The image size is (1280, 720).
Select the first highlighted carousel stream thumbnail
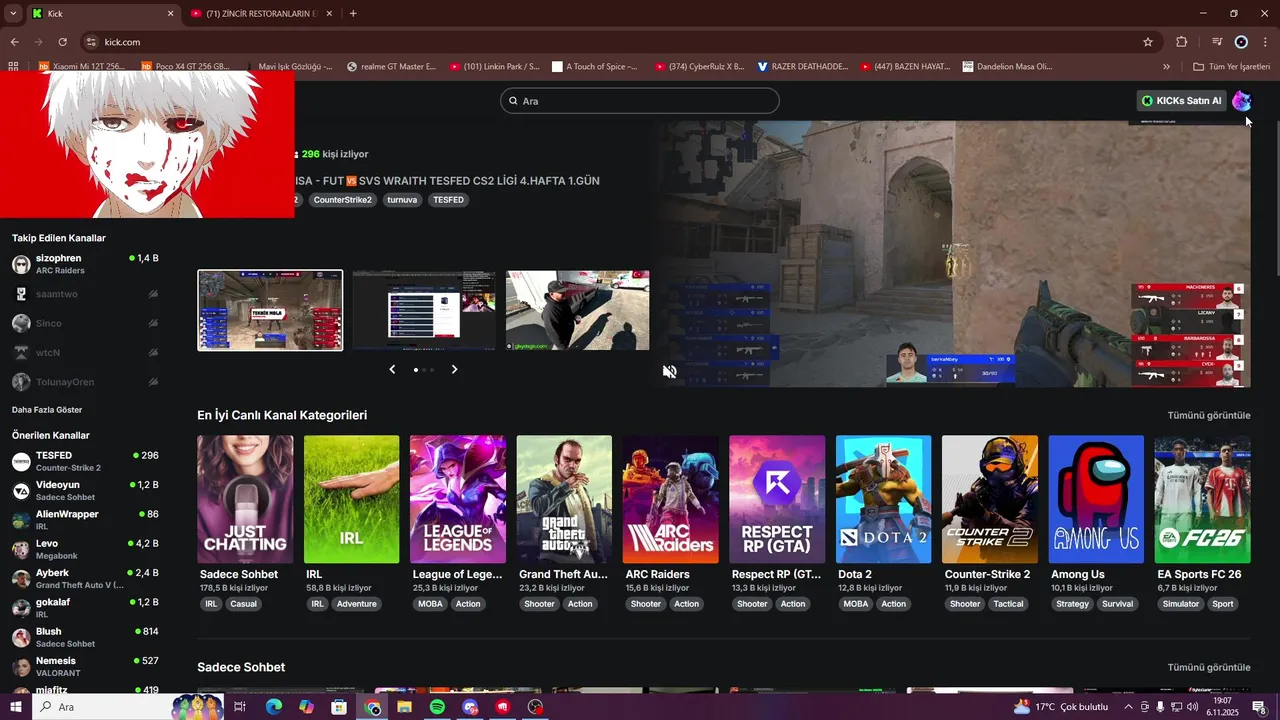[270, 310]
